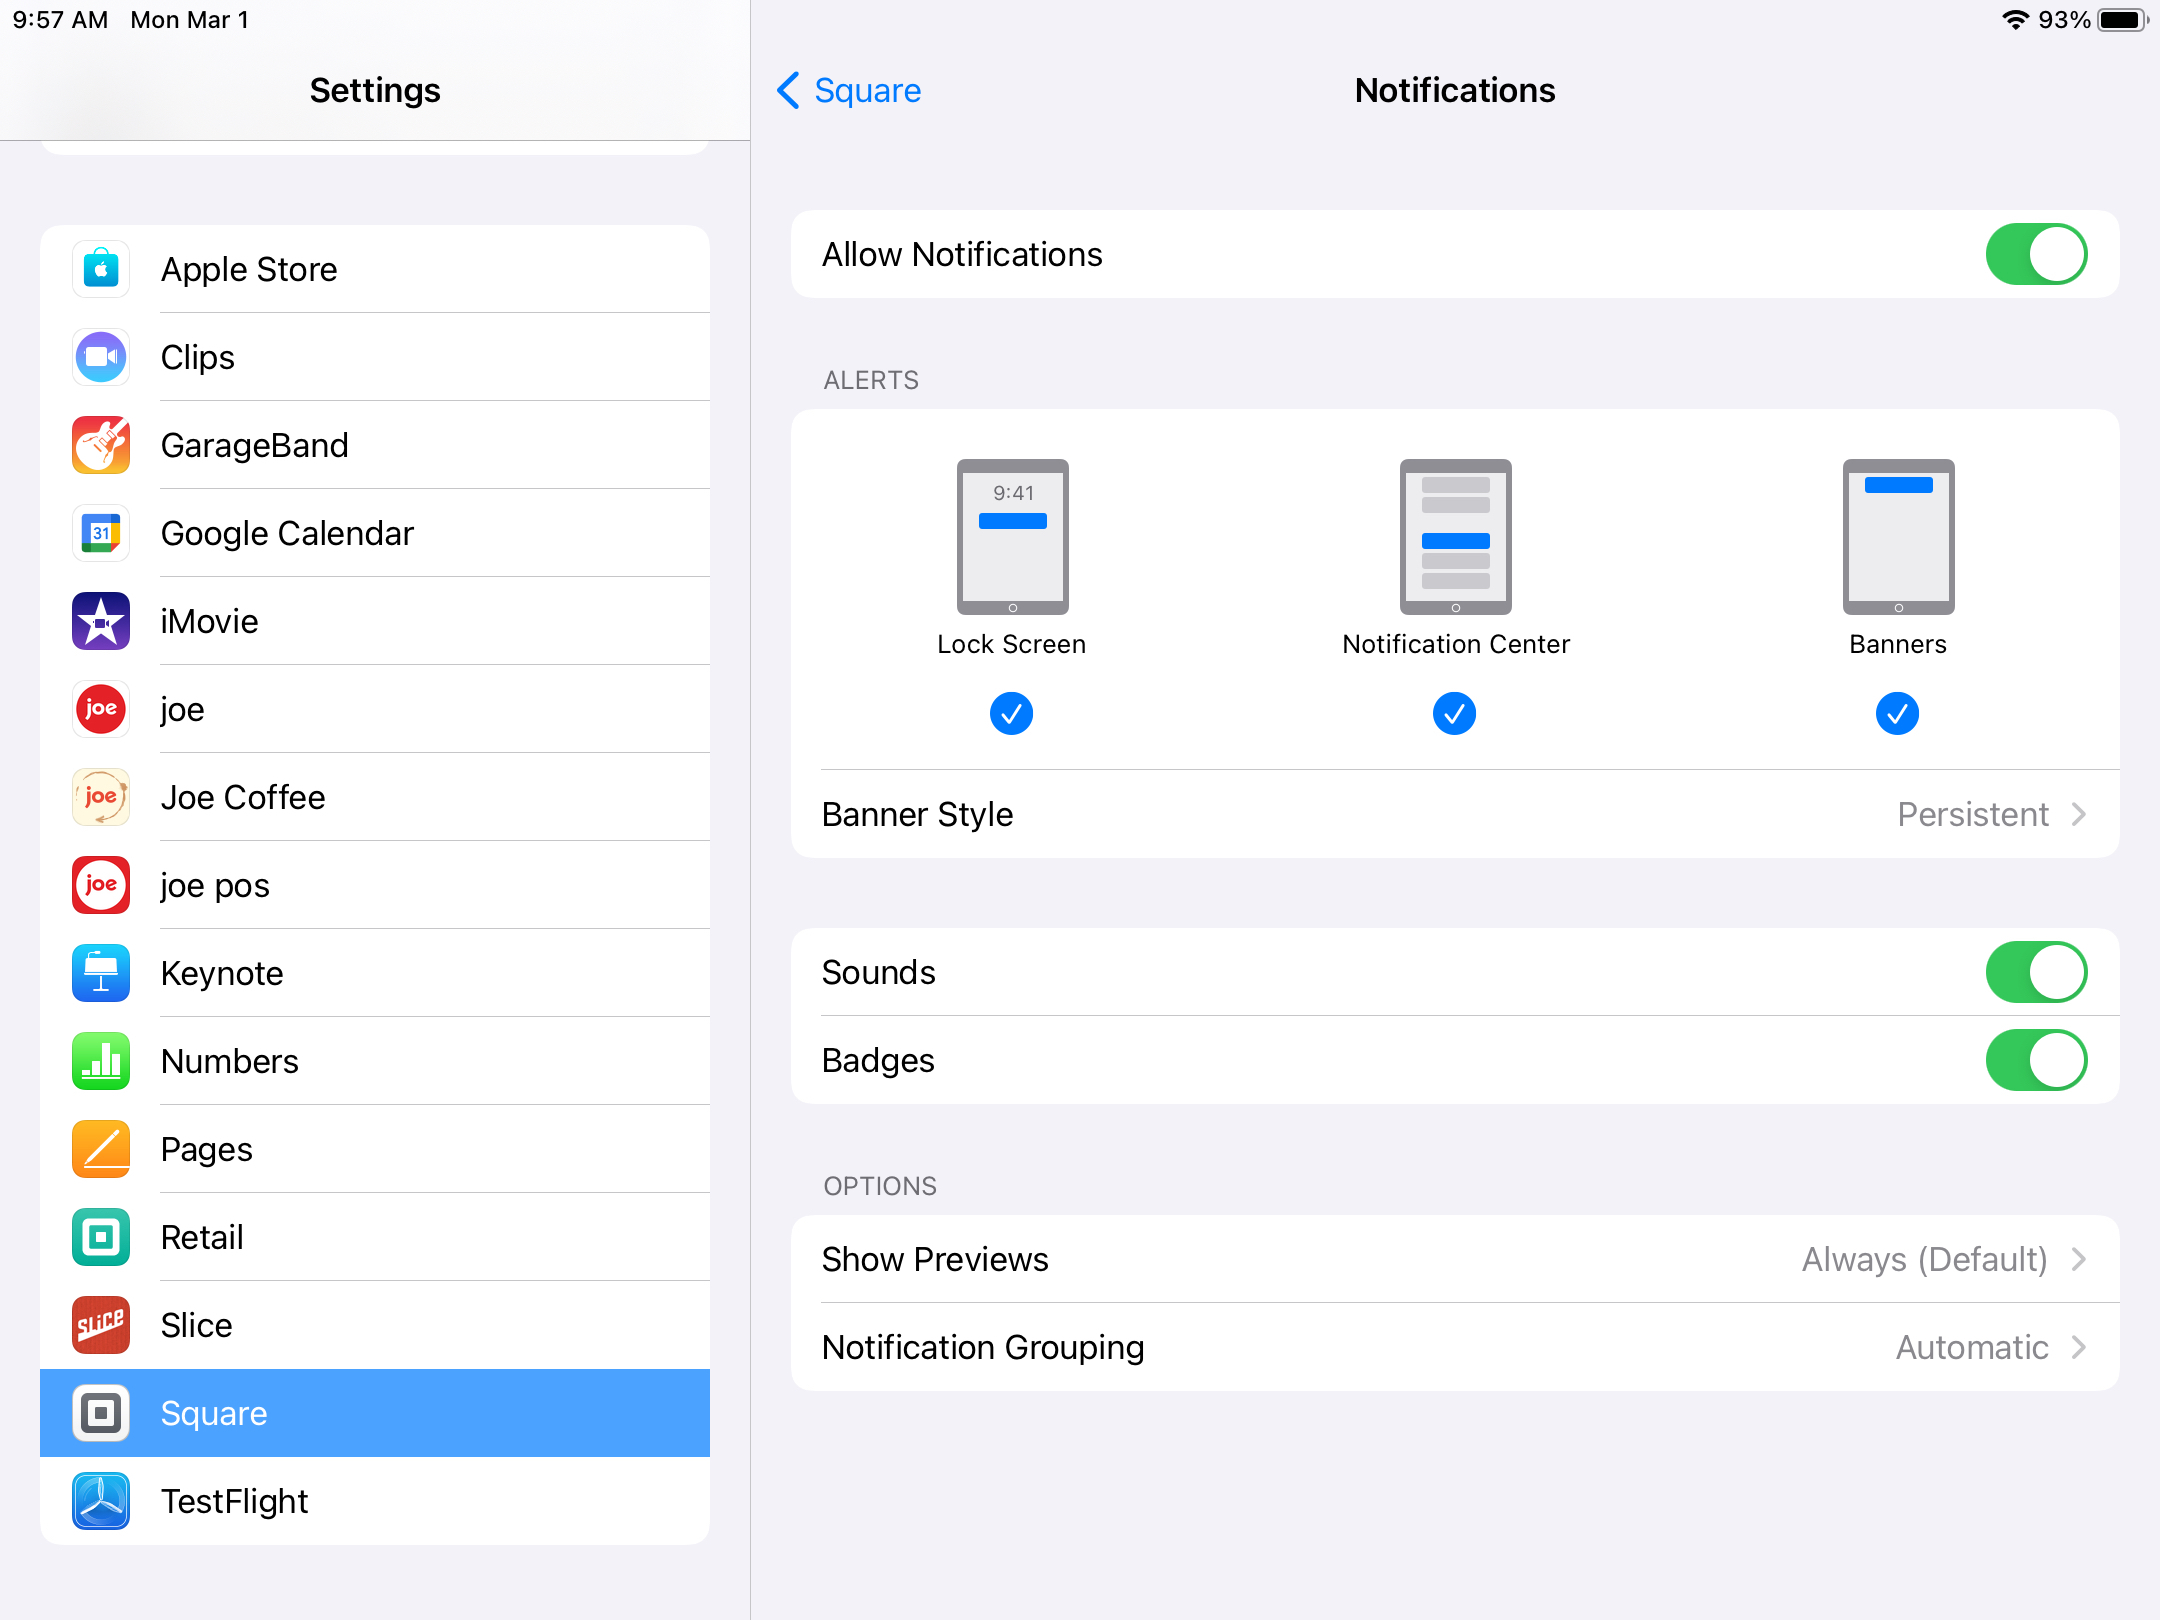Viewport: 2160px width, 1620px height.
Task: Tap the Banners label
Action: pos(1898,644)
